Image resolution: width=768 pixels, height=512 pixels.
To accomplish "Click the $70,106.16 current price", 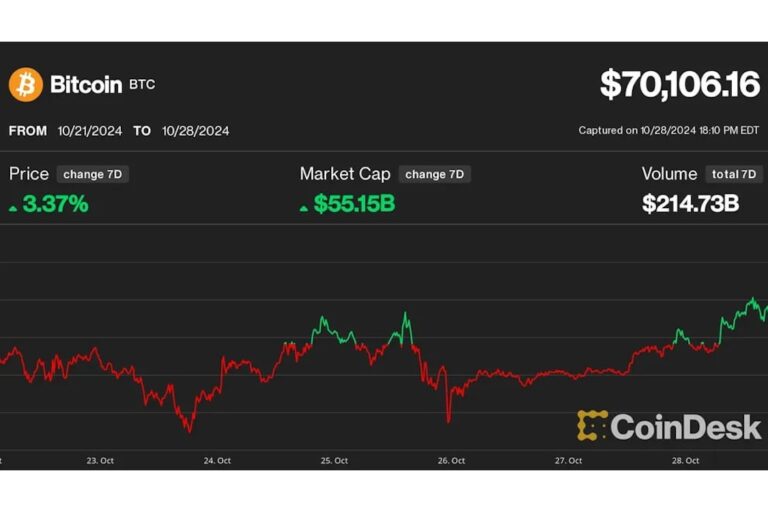I will (x=679, y=85).
